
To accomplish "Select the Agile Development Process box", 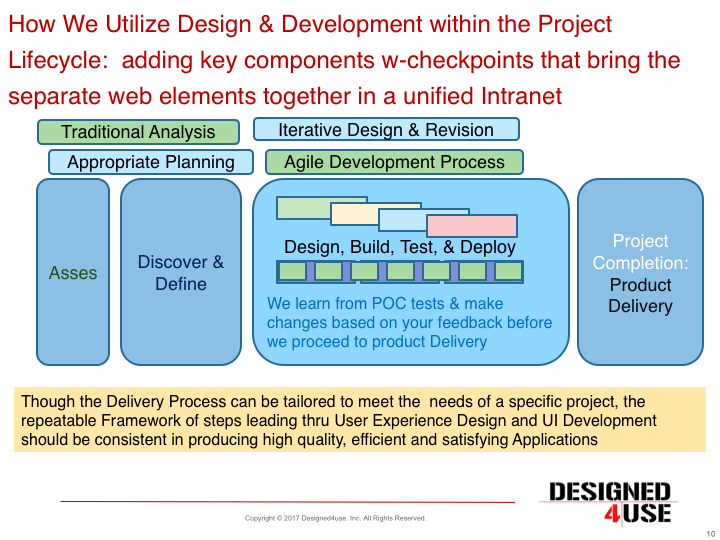I will tap(394, 162).
